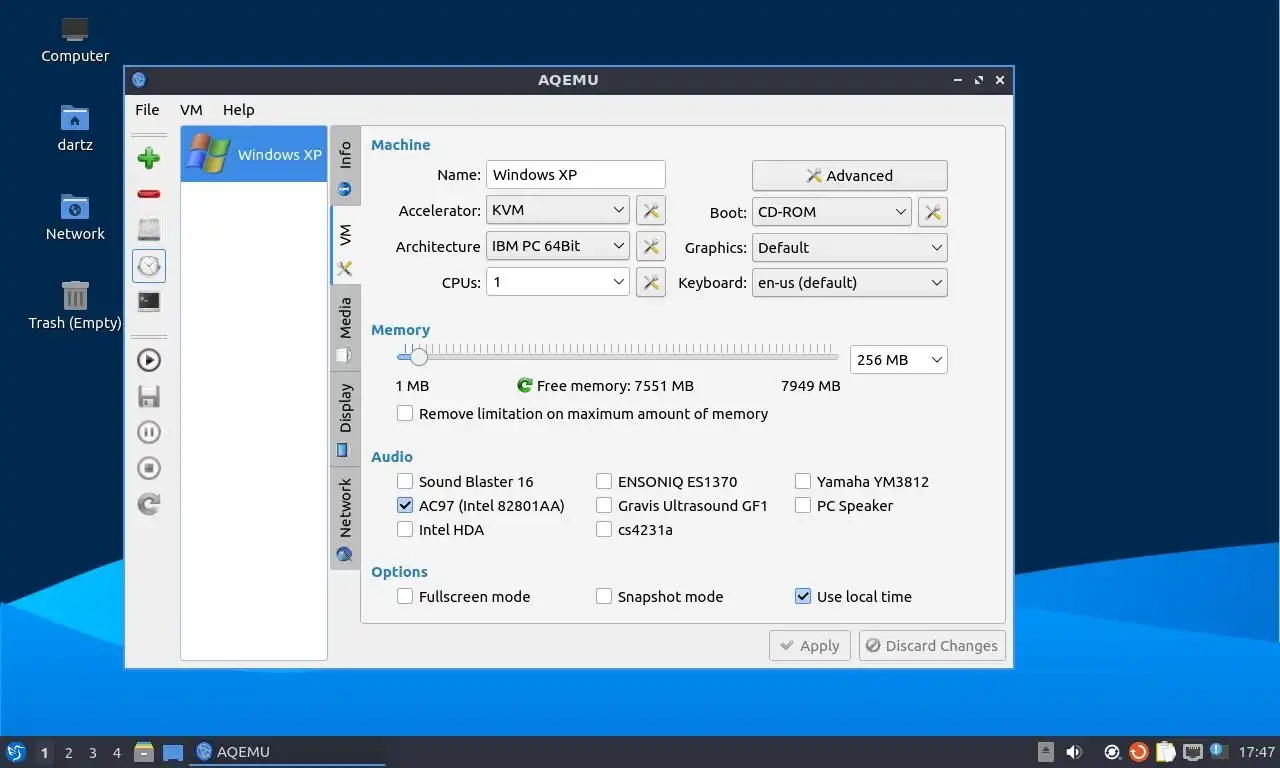Open architecture settings wrench icon

tap(651, 246)
